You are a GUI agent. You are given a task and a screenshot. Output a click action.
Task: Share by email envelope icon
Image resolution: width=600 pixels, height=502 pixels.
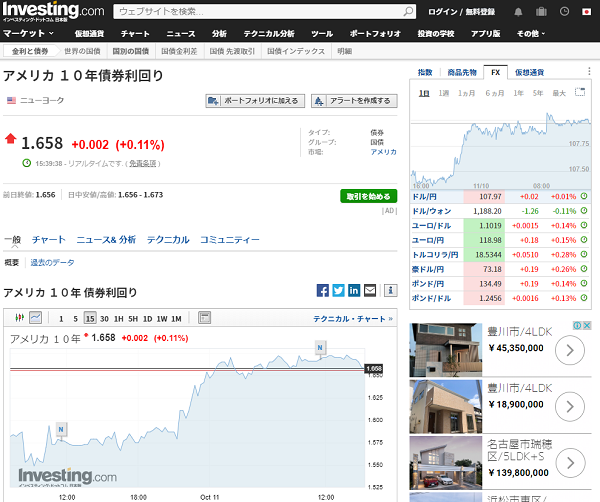point(370,291)
